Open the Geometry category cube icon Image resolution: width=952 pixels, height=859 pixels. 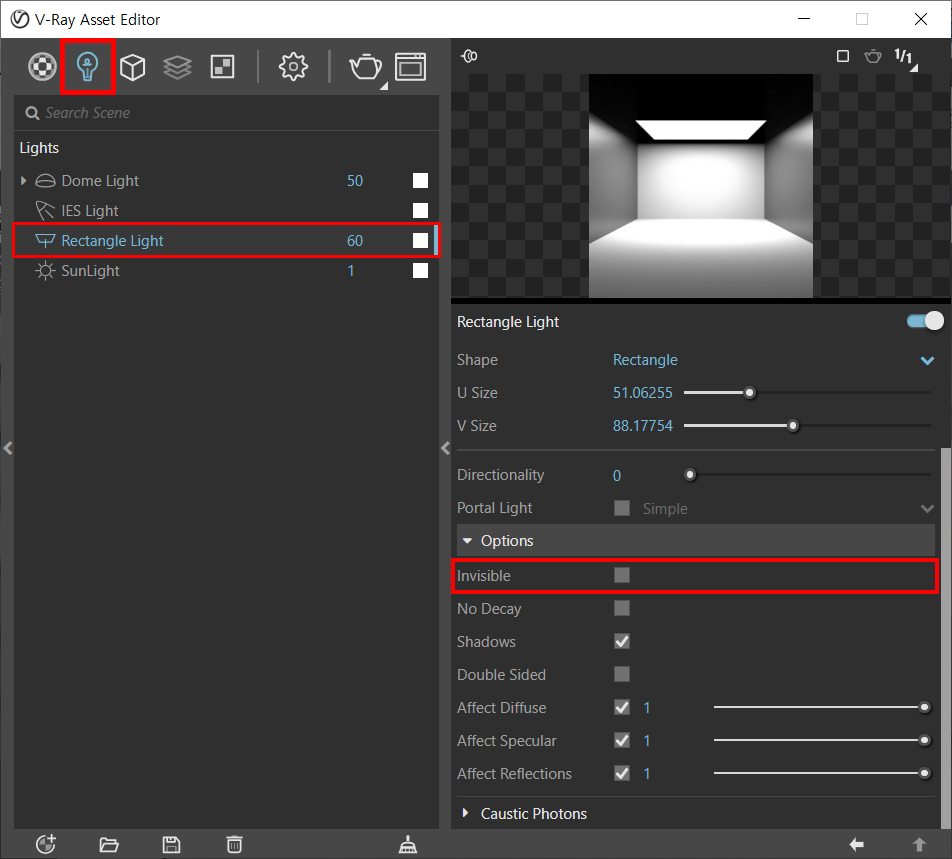132,67
